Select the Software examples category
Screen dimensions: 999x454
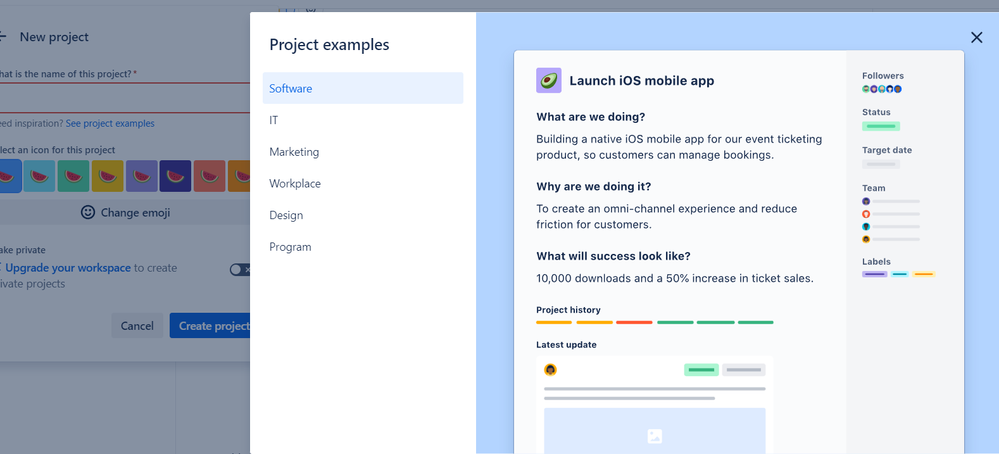point(363,89)
